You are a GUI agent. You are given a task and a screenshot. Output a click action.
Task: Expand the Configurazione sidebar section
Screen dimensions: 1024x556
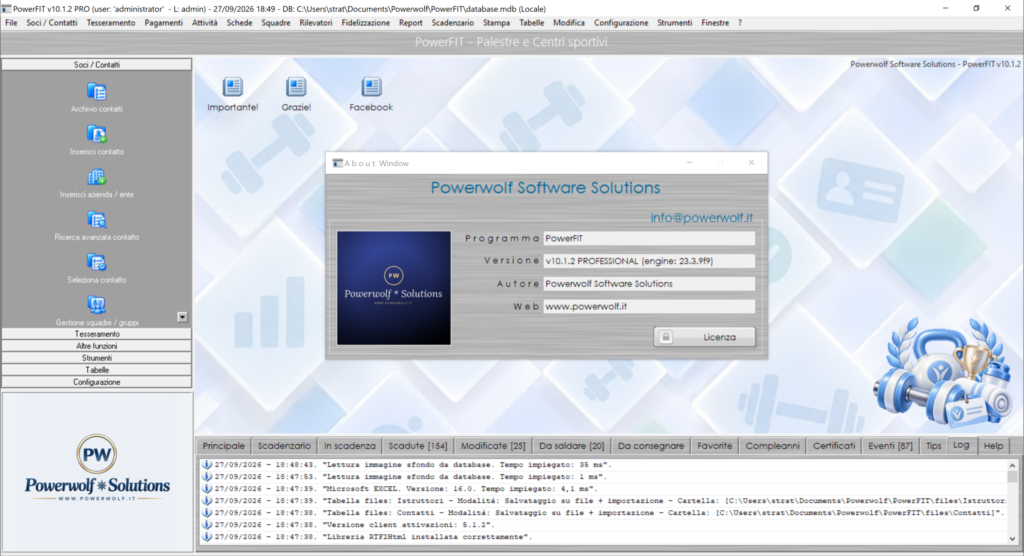(97, 382)
